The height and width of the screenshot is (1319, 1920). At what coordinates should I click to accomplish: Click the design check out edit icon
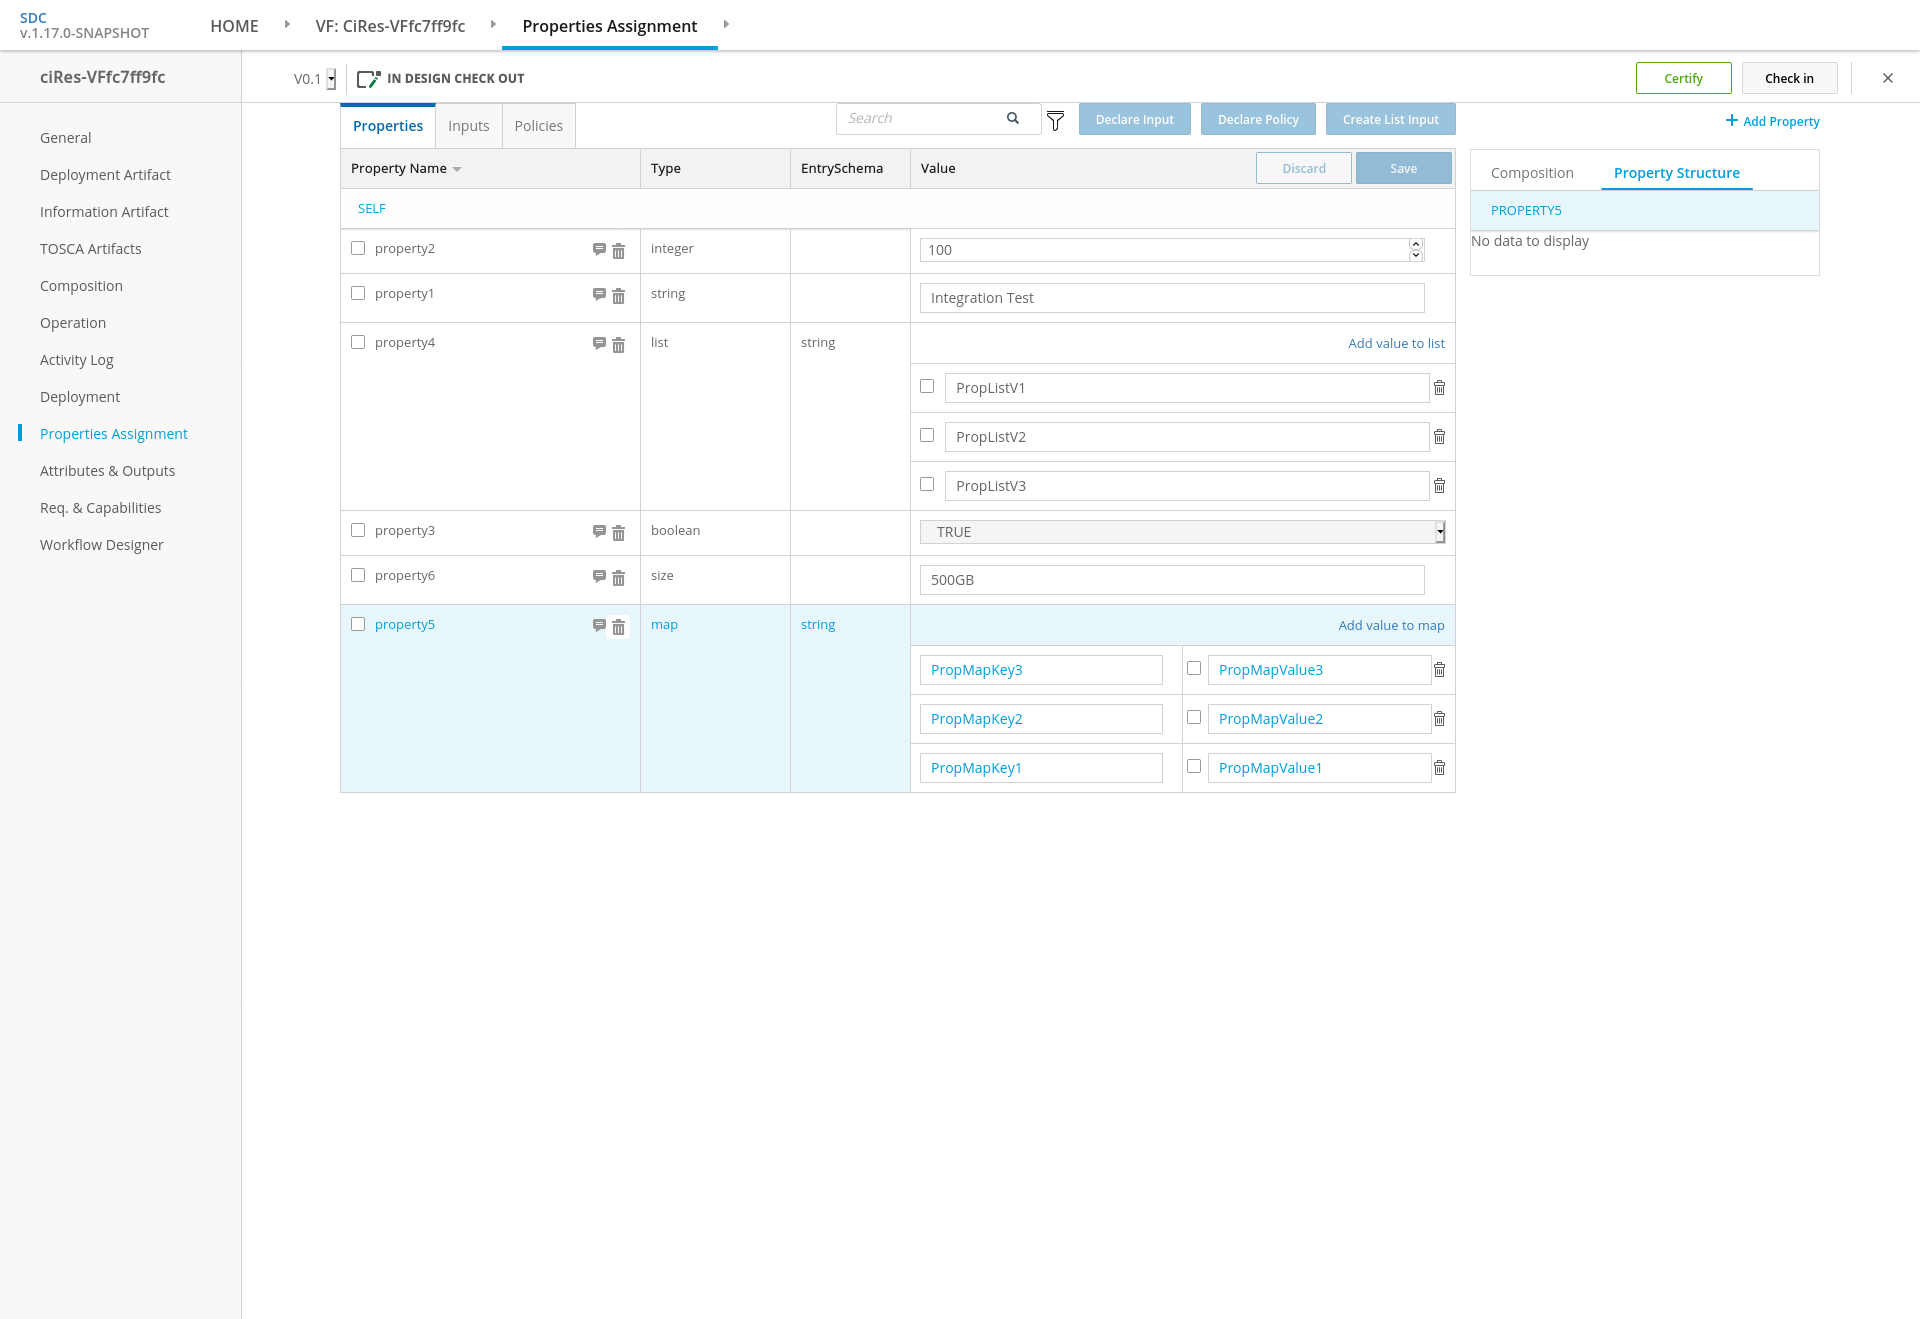point(368,79)
